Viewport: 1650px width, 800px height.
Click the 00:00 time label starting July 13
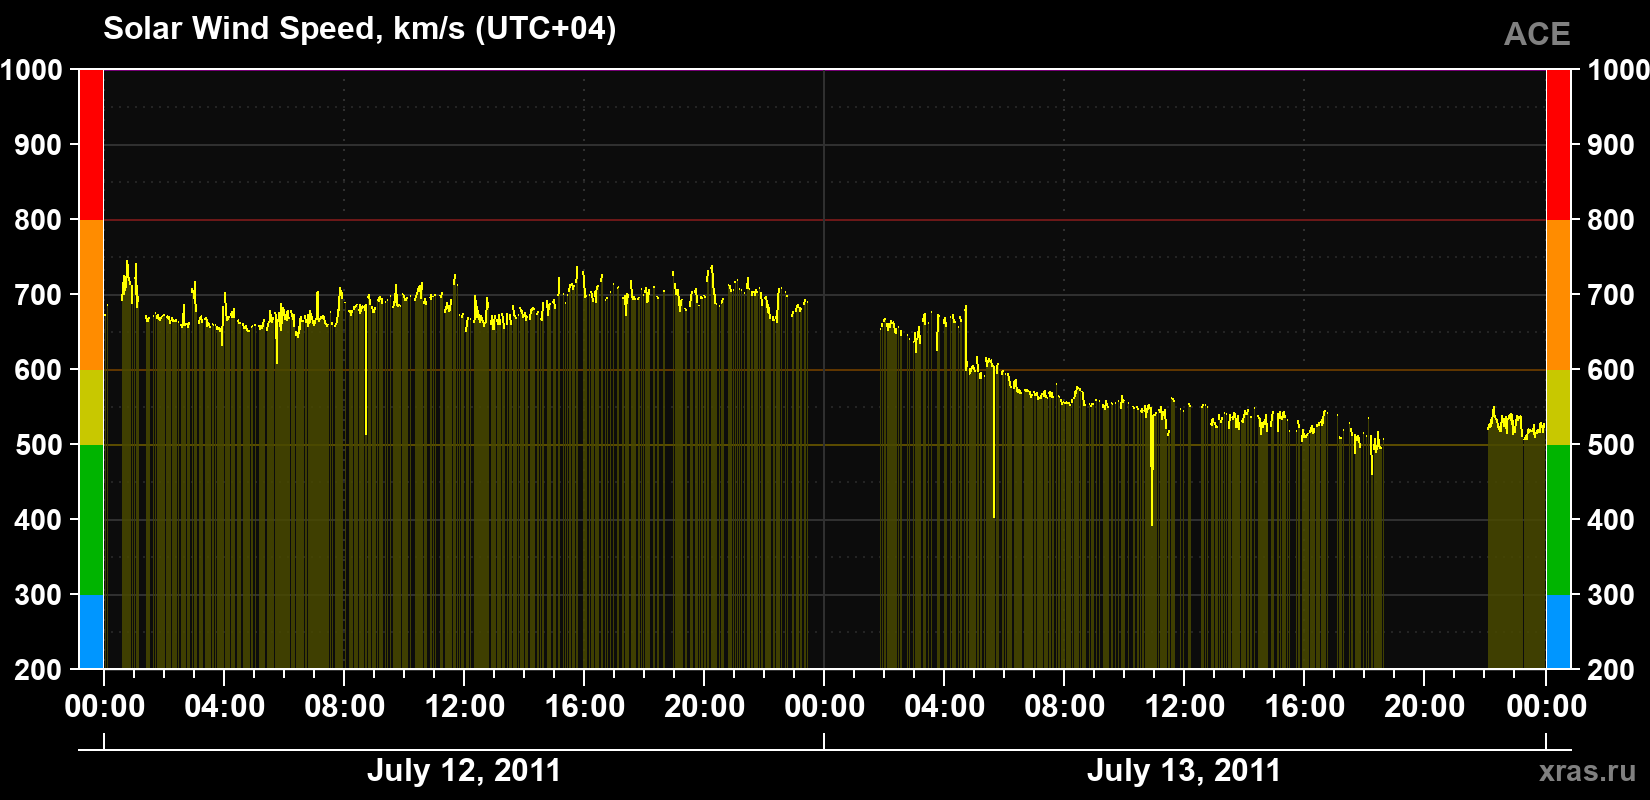825,707
